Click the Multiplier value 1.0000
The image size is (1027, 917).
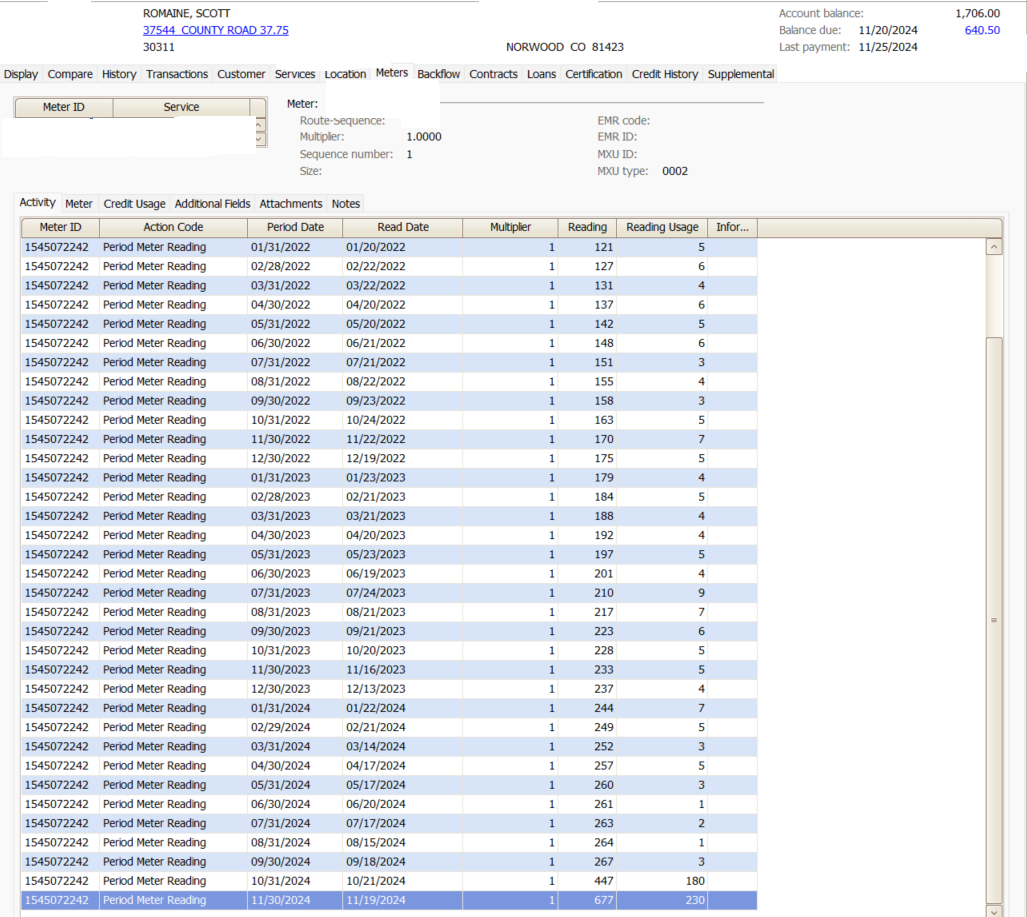(x=424, y=137)
